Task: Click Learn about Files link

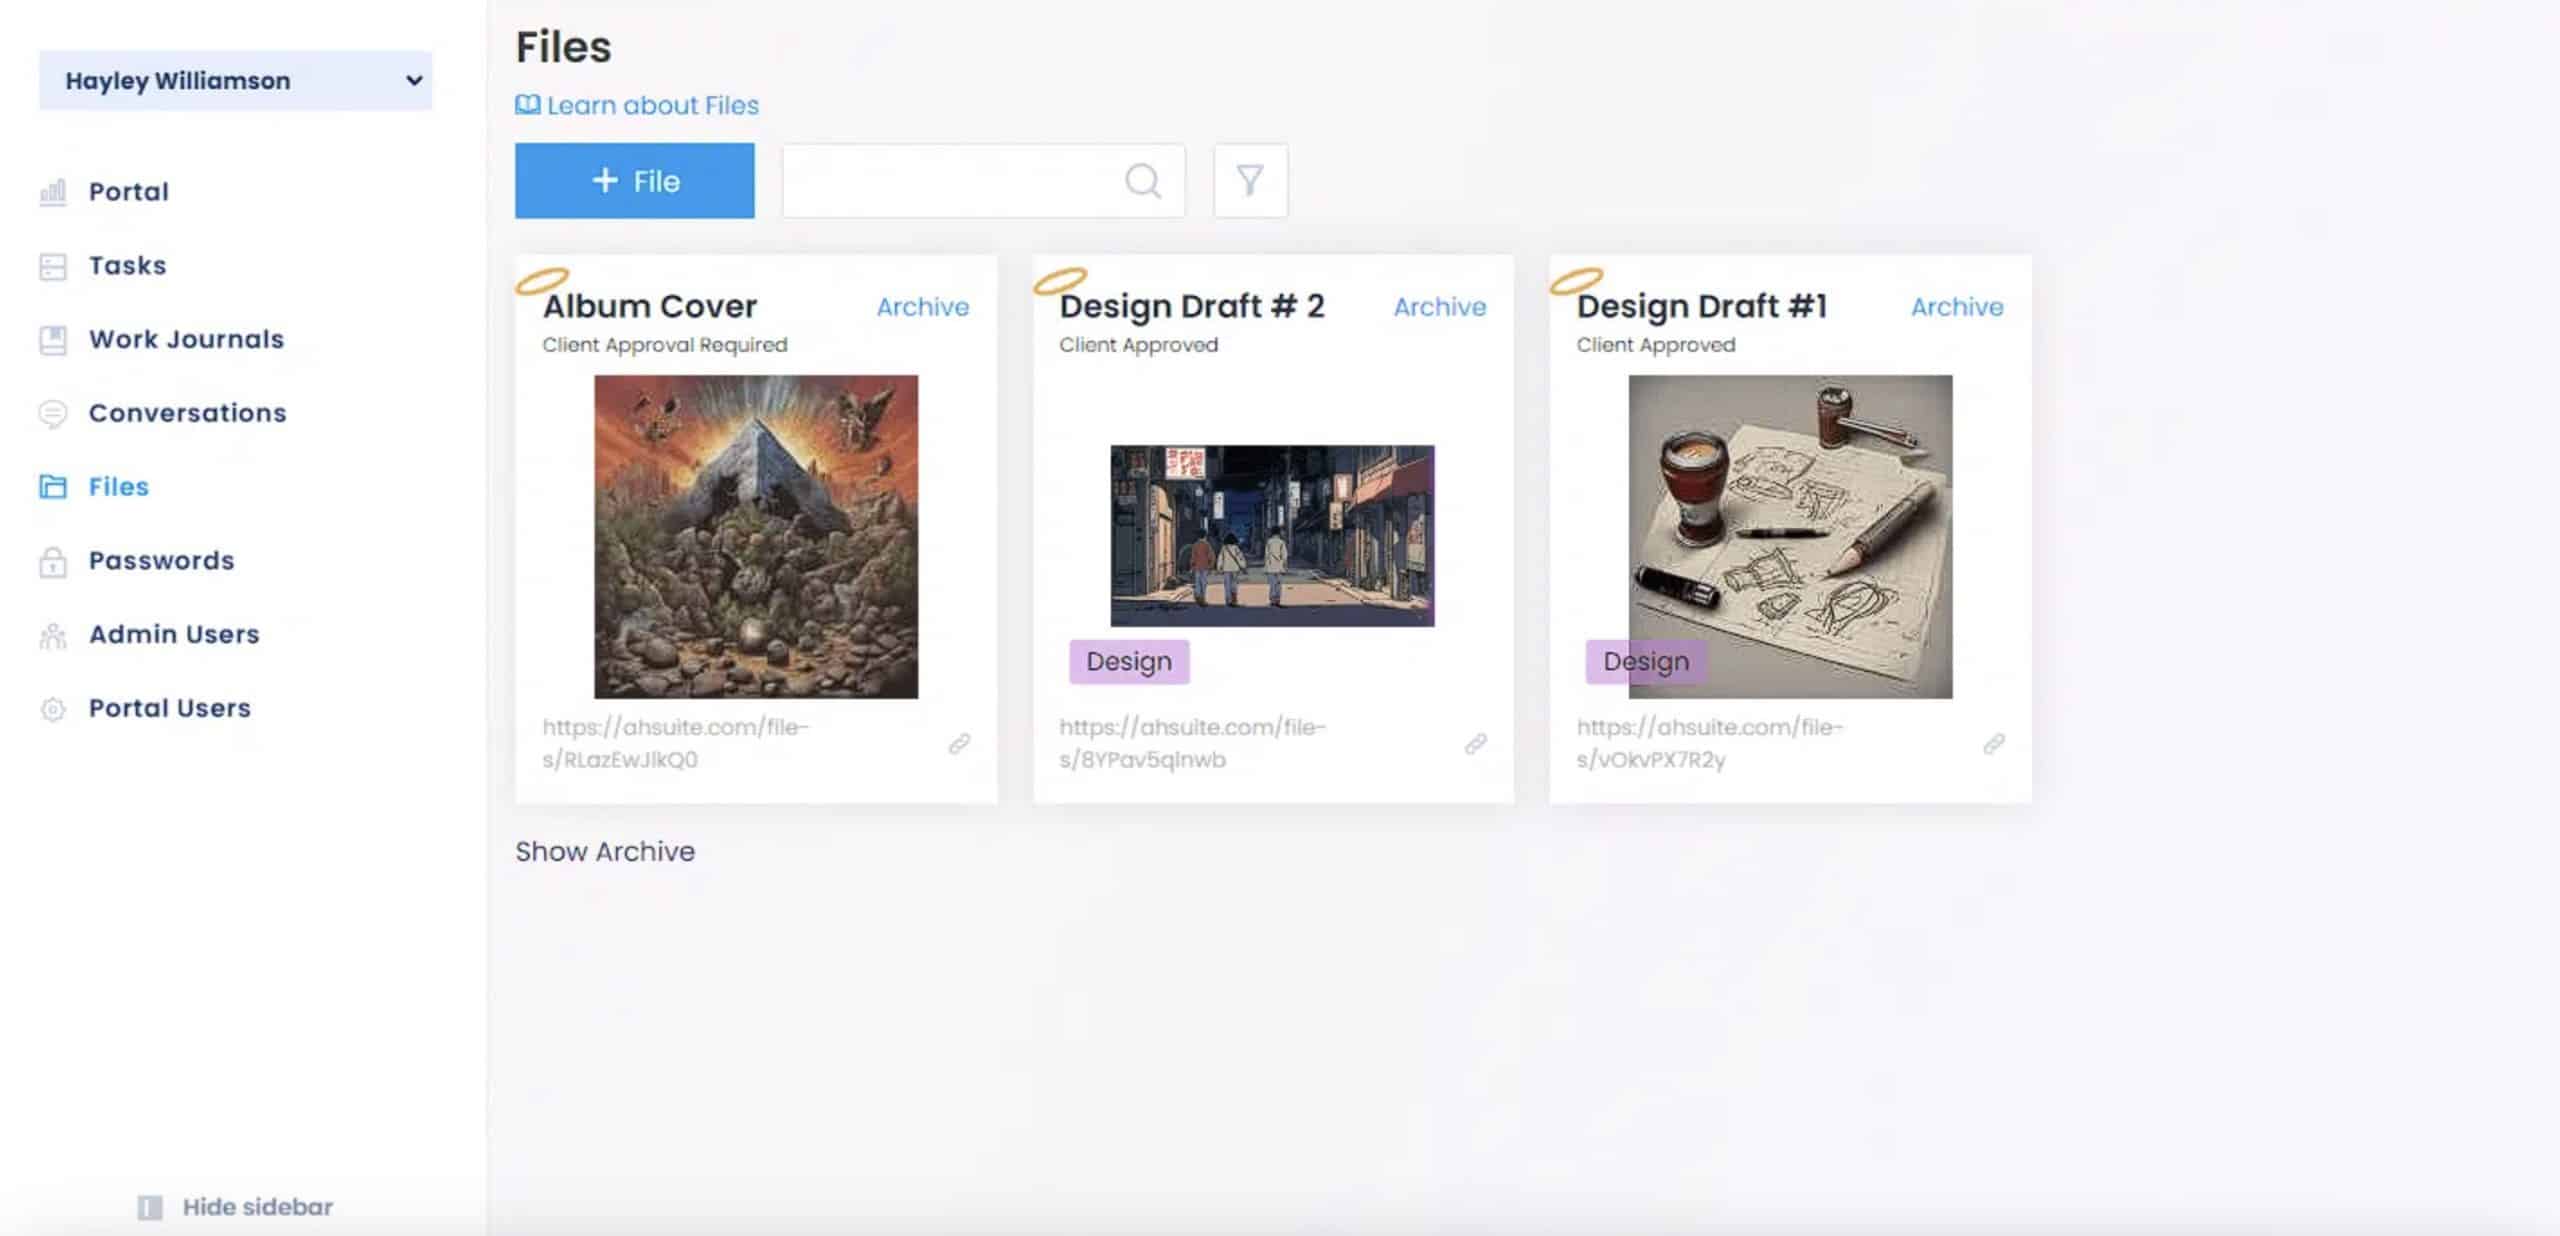Action: [637, 104]
